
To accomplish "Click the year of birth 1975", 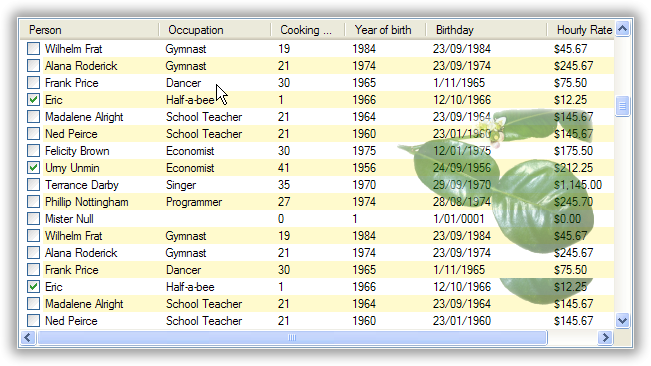I will (x=364, y=151).
